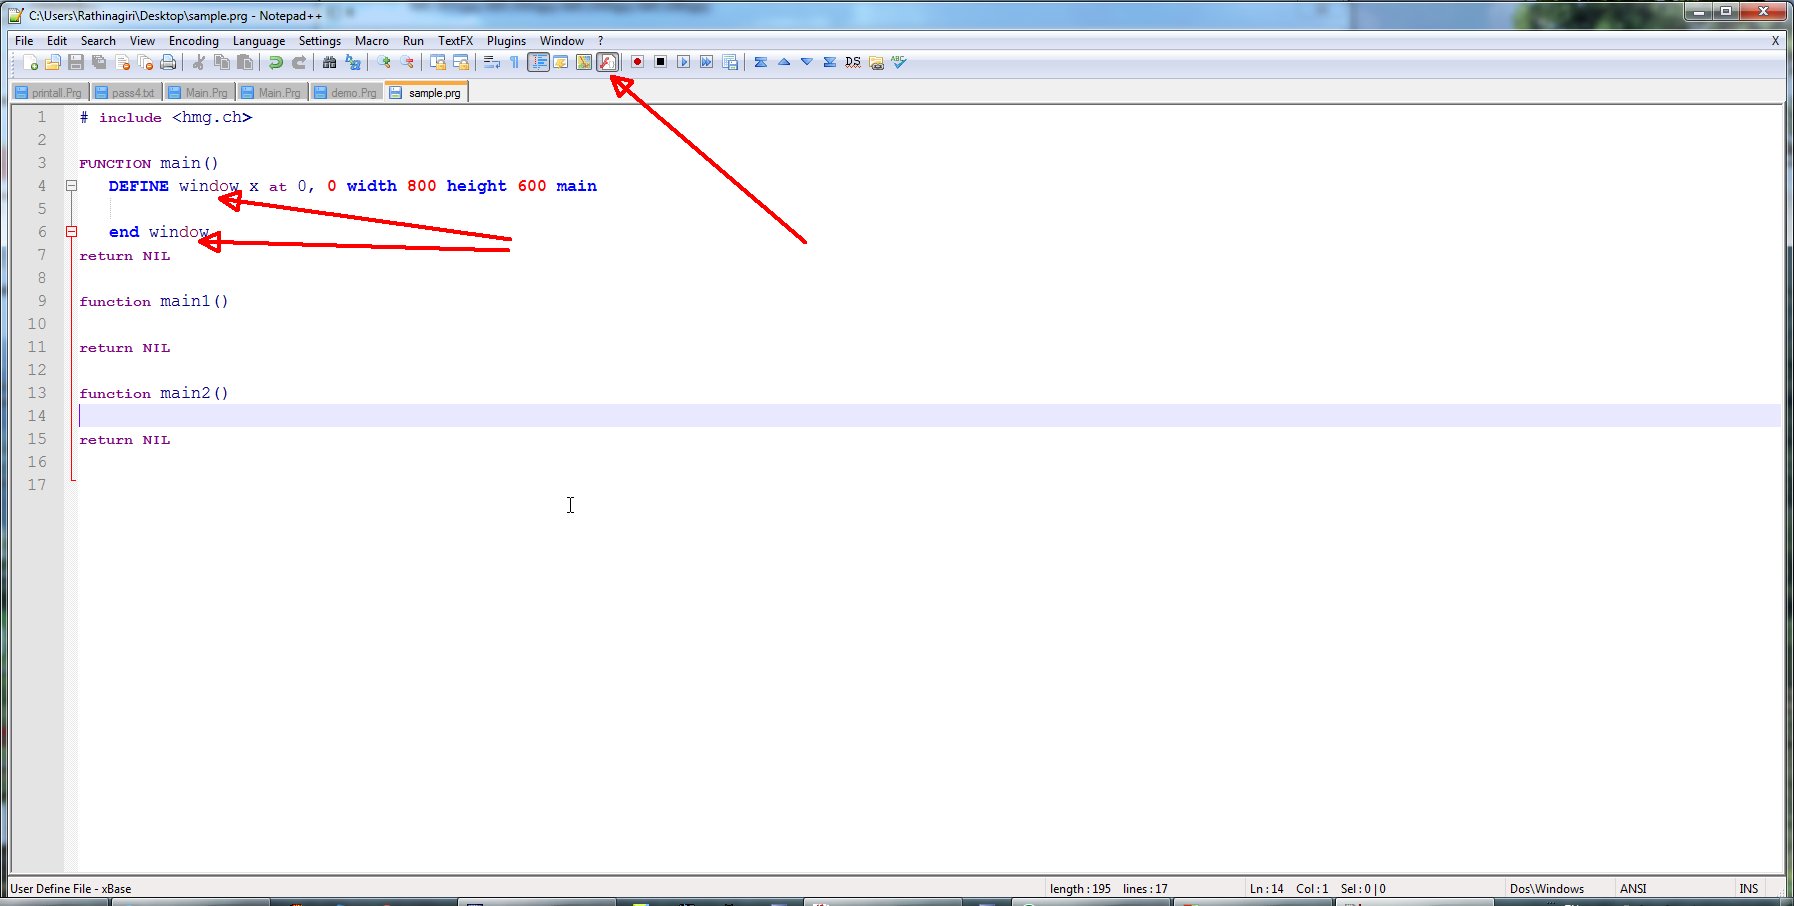Switch to the pass4.txt tab
This screenshot has width=1794, height=906.
click(127, 93)
